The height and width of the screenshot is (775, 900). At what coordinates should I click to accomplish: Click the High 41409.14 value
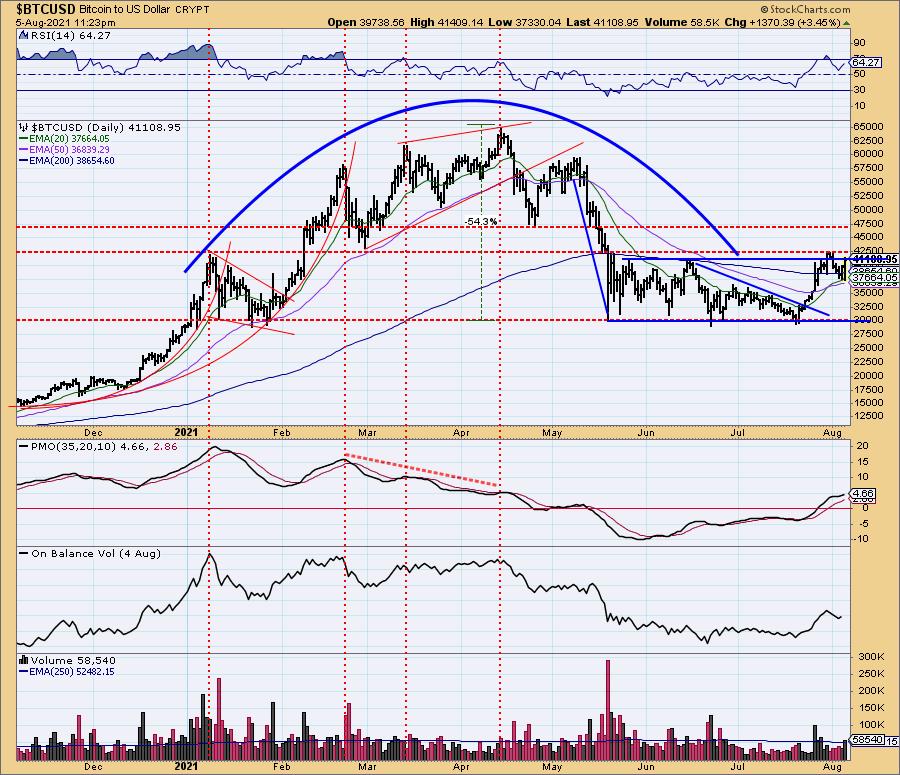tap(447, 22)
